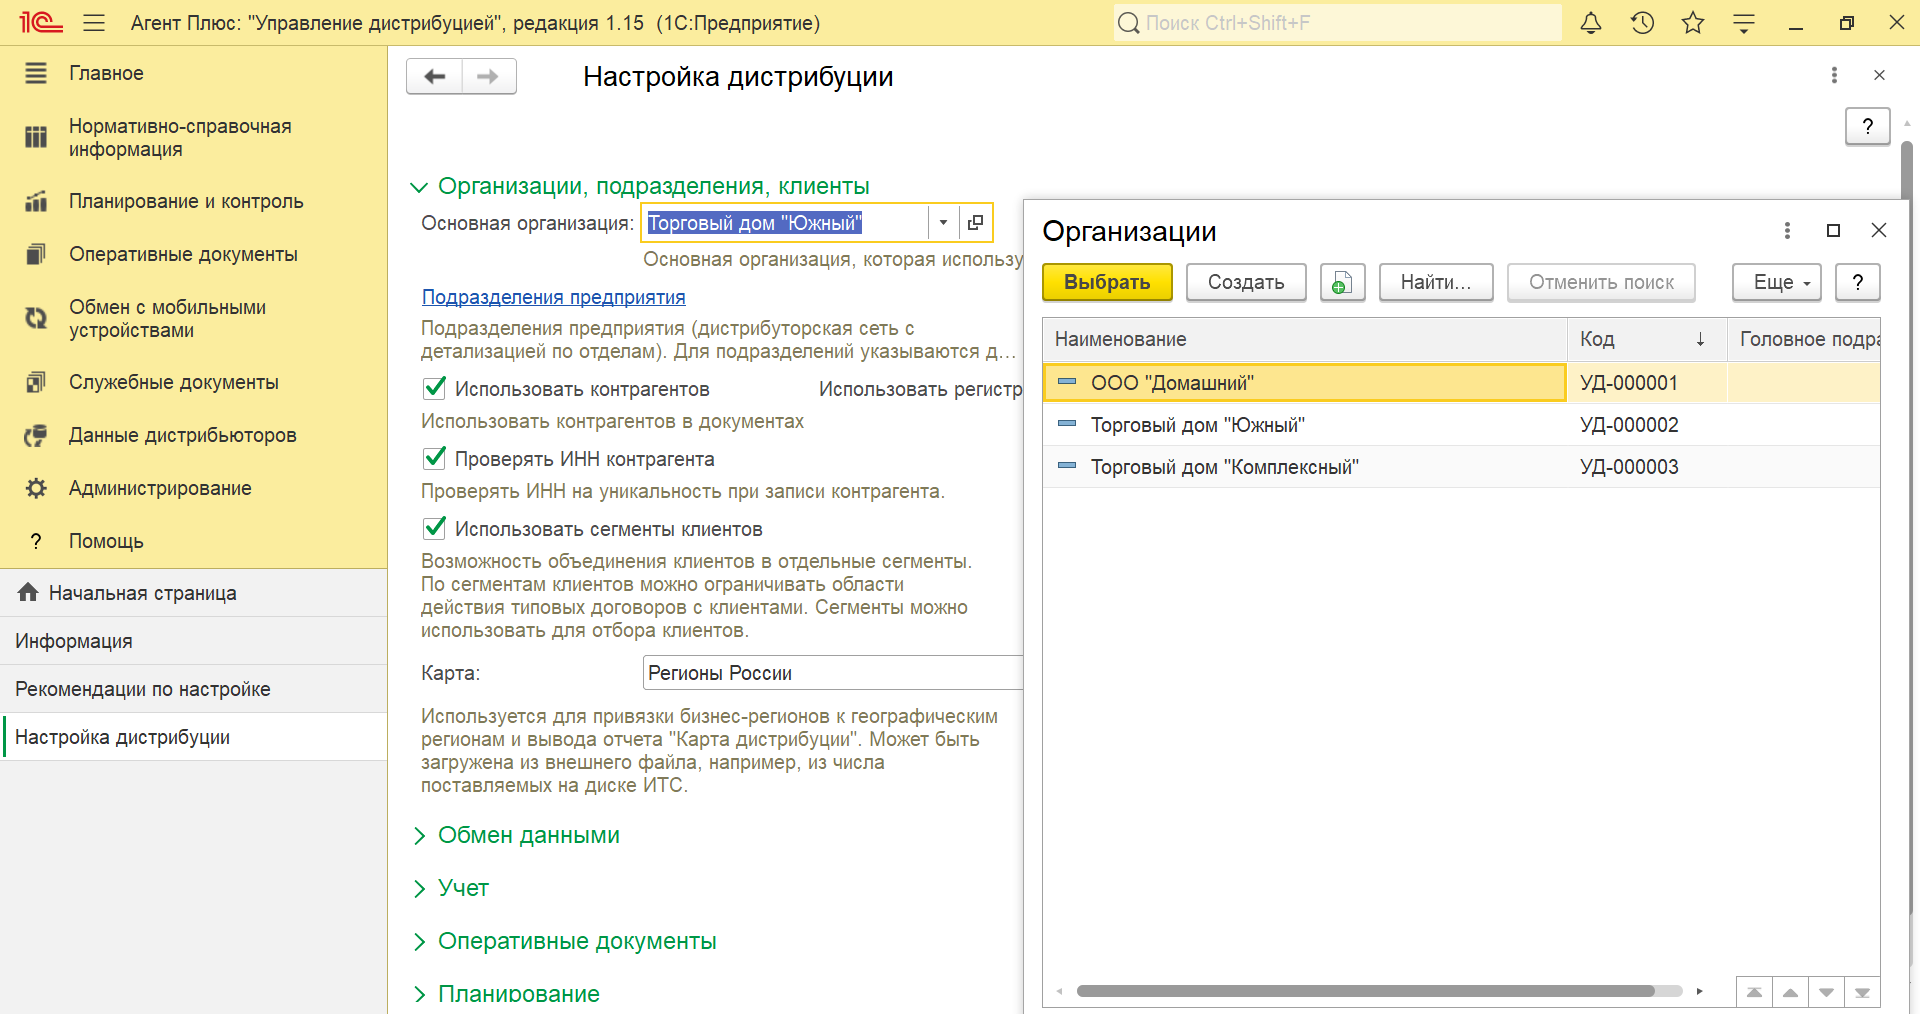Click Отменить поиск button

coord(1601,282)
